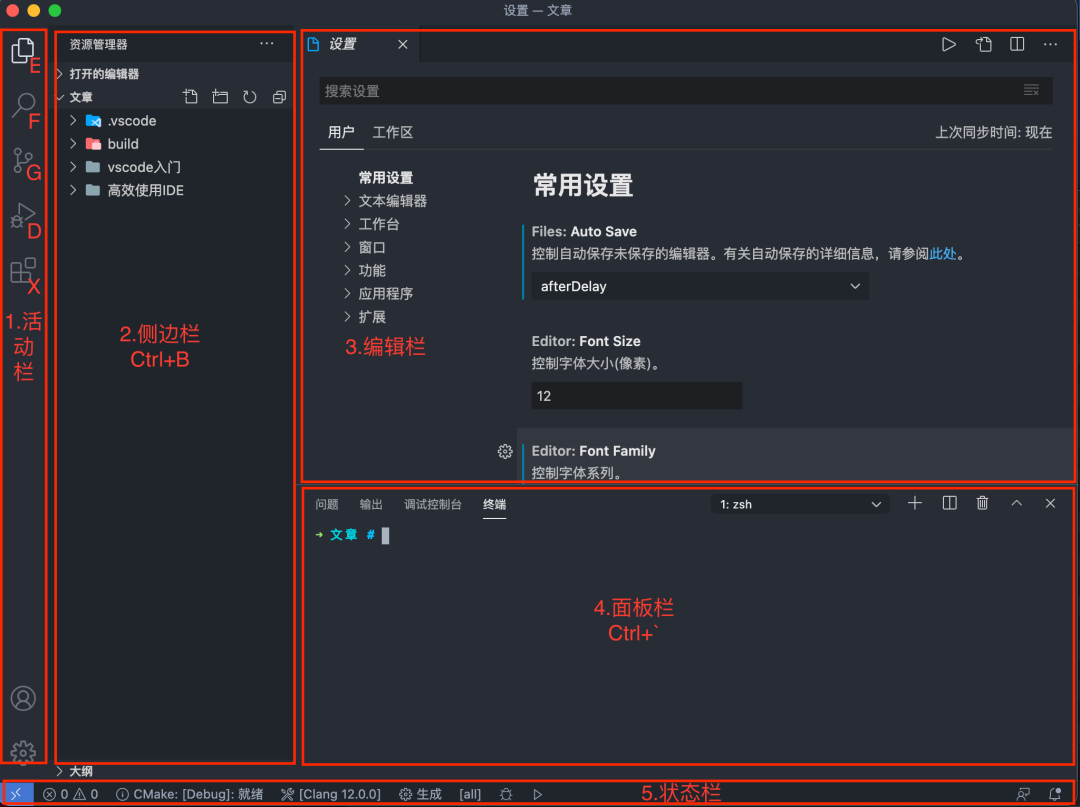Split the editor to the right
This screenshot has width=1080, height=807.
point(1017,44)
